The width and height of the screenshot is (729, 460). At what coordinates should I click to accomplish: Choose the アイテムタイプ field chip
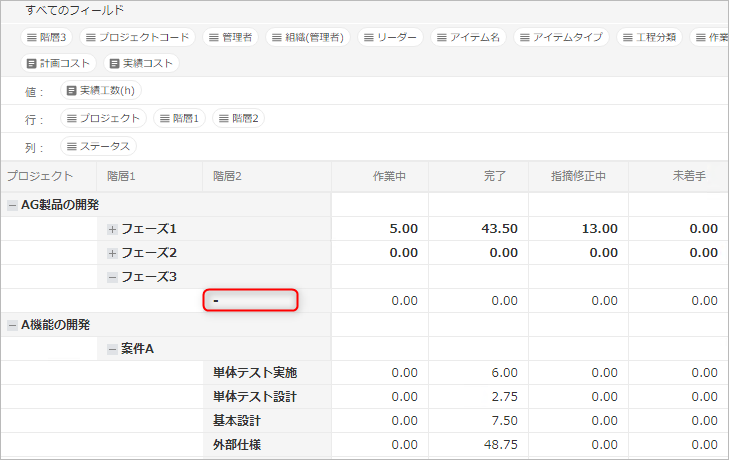pyautogui.click(x=561, y=37)
